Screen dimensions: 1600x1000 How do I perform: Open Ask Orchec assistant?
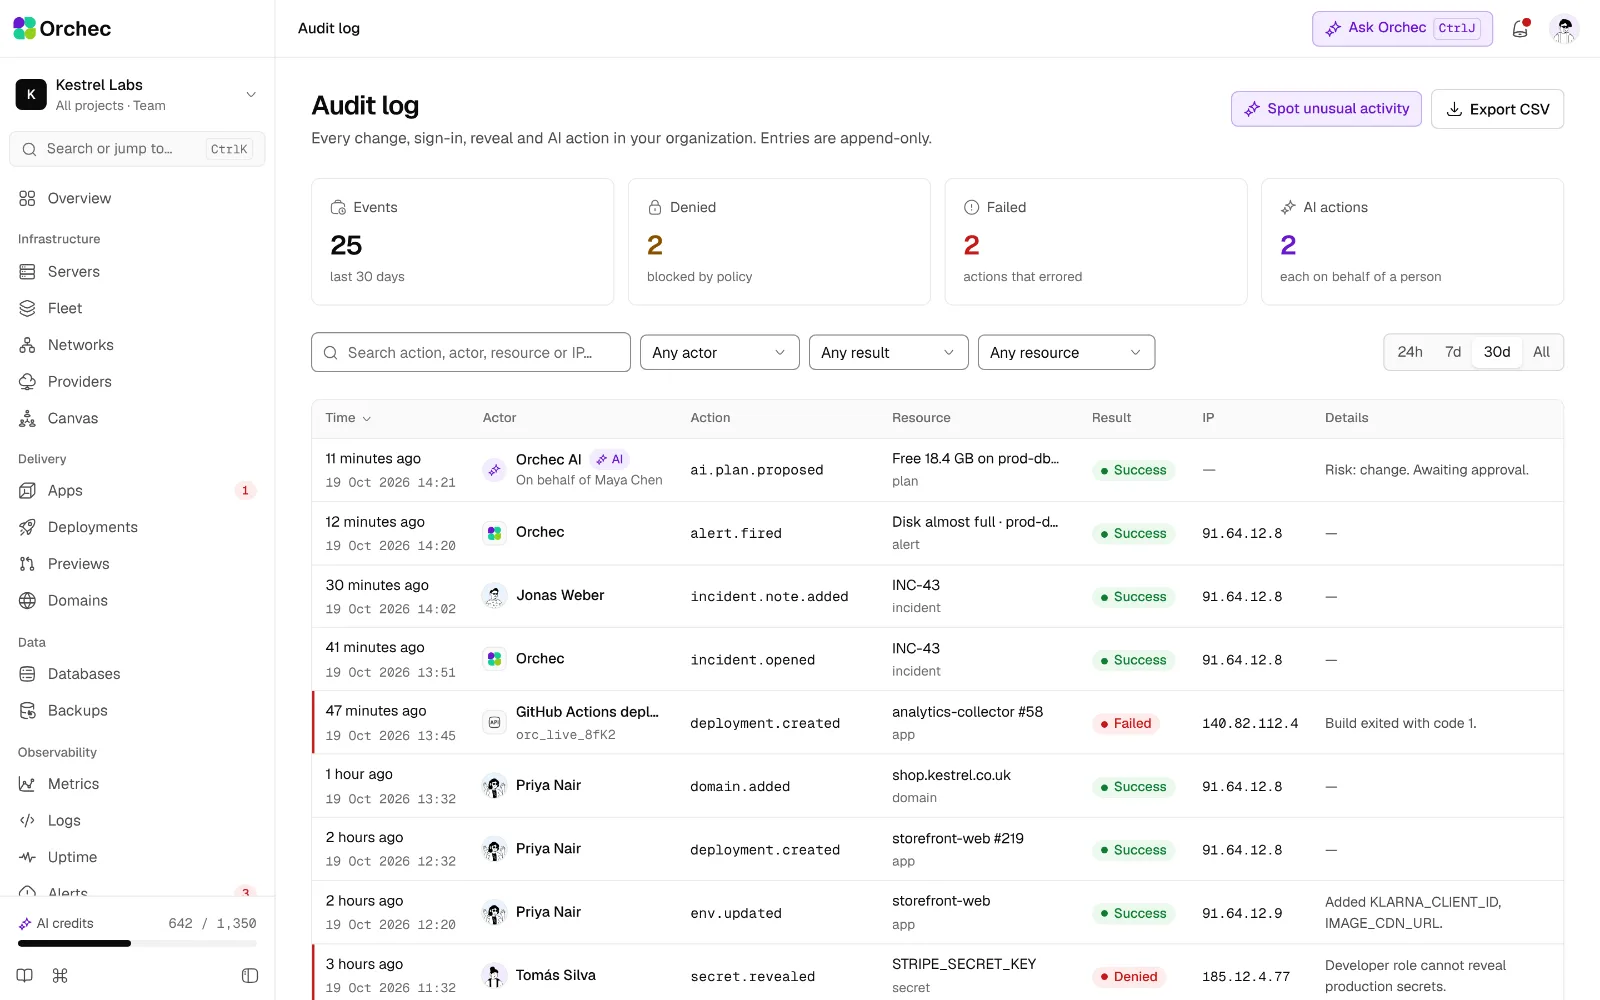1402,28
